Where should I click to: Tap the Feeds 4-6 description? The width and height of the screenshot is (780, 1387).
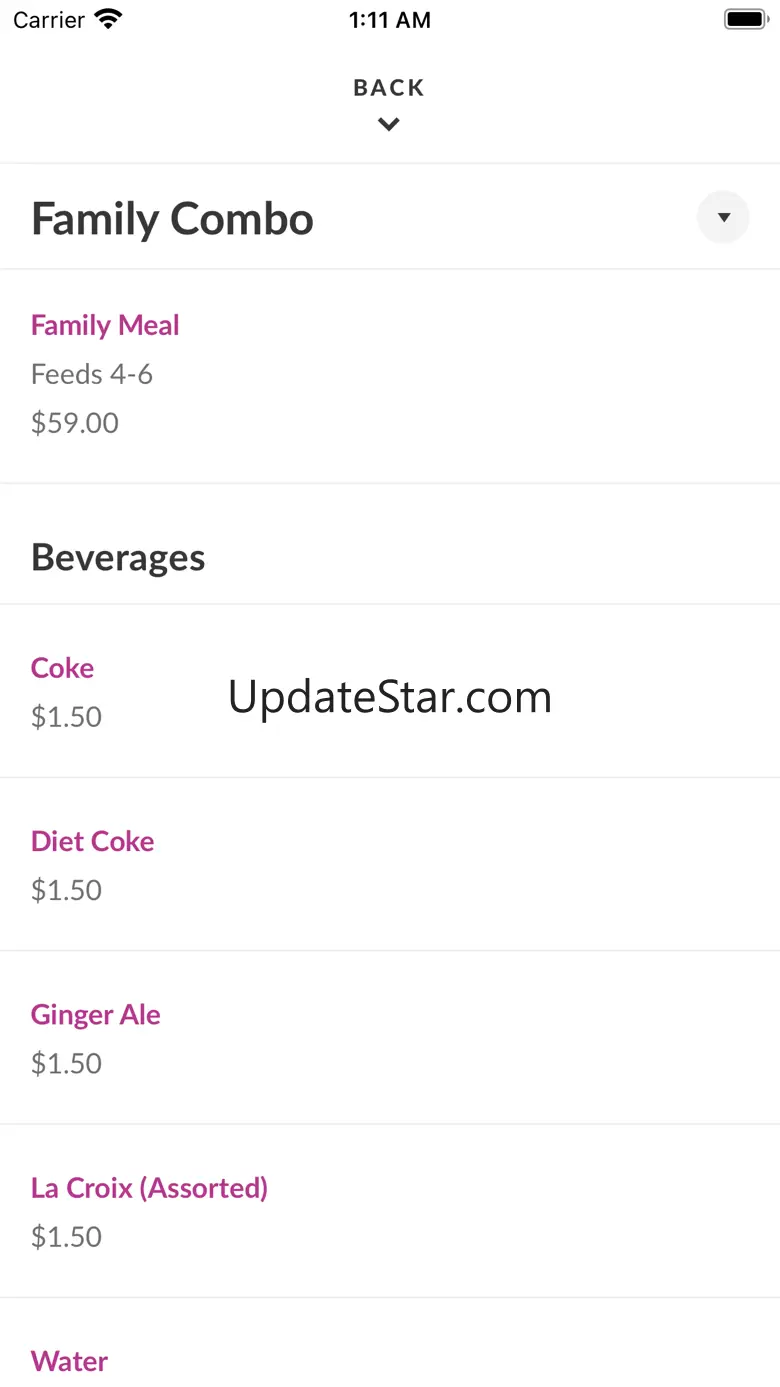pyautogui.click(x=92, y=374)
